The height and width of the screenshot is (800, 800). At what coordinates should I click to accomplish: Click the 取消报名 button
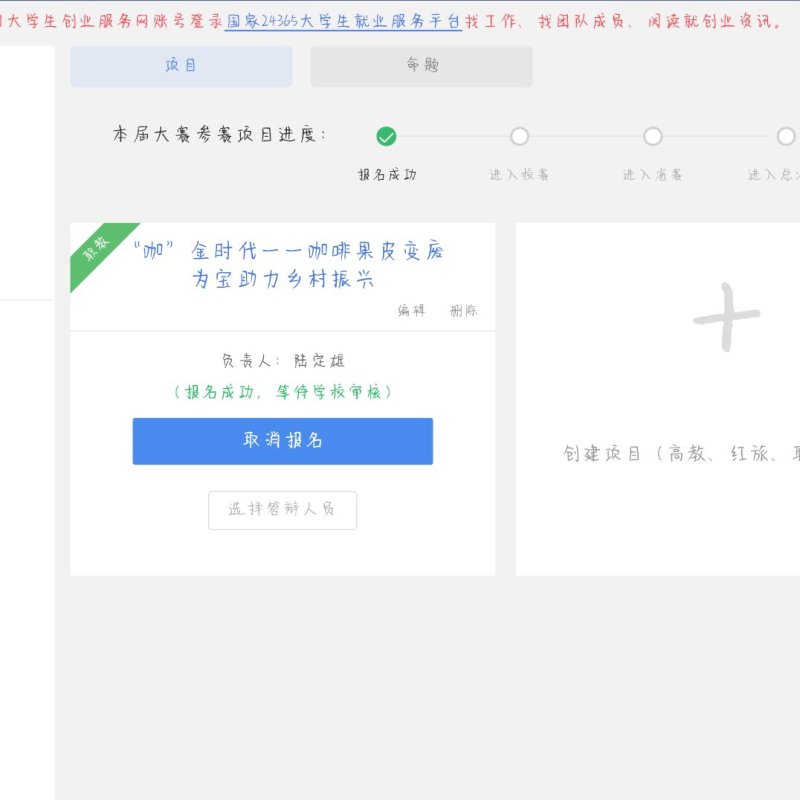click(283, 441)
